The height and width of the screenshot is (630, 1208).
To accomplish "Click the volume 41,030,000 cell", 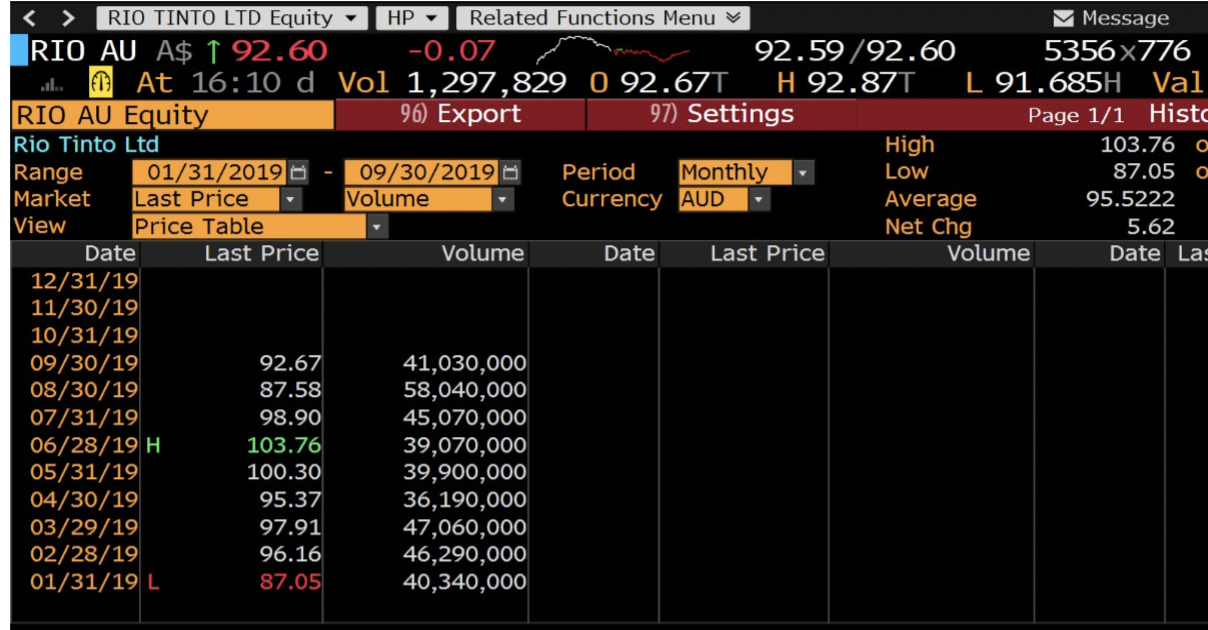I will click(x=465, y=363).
